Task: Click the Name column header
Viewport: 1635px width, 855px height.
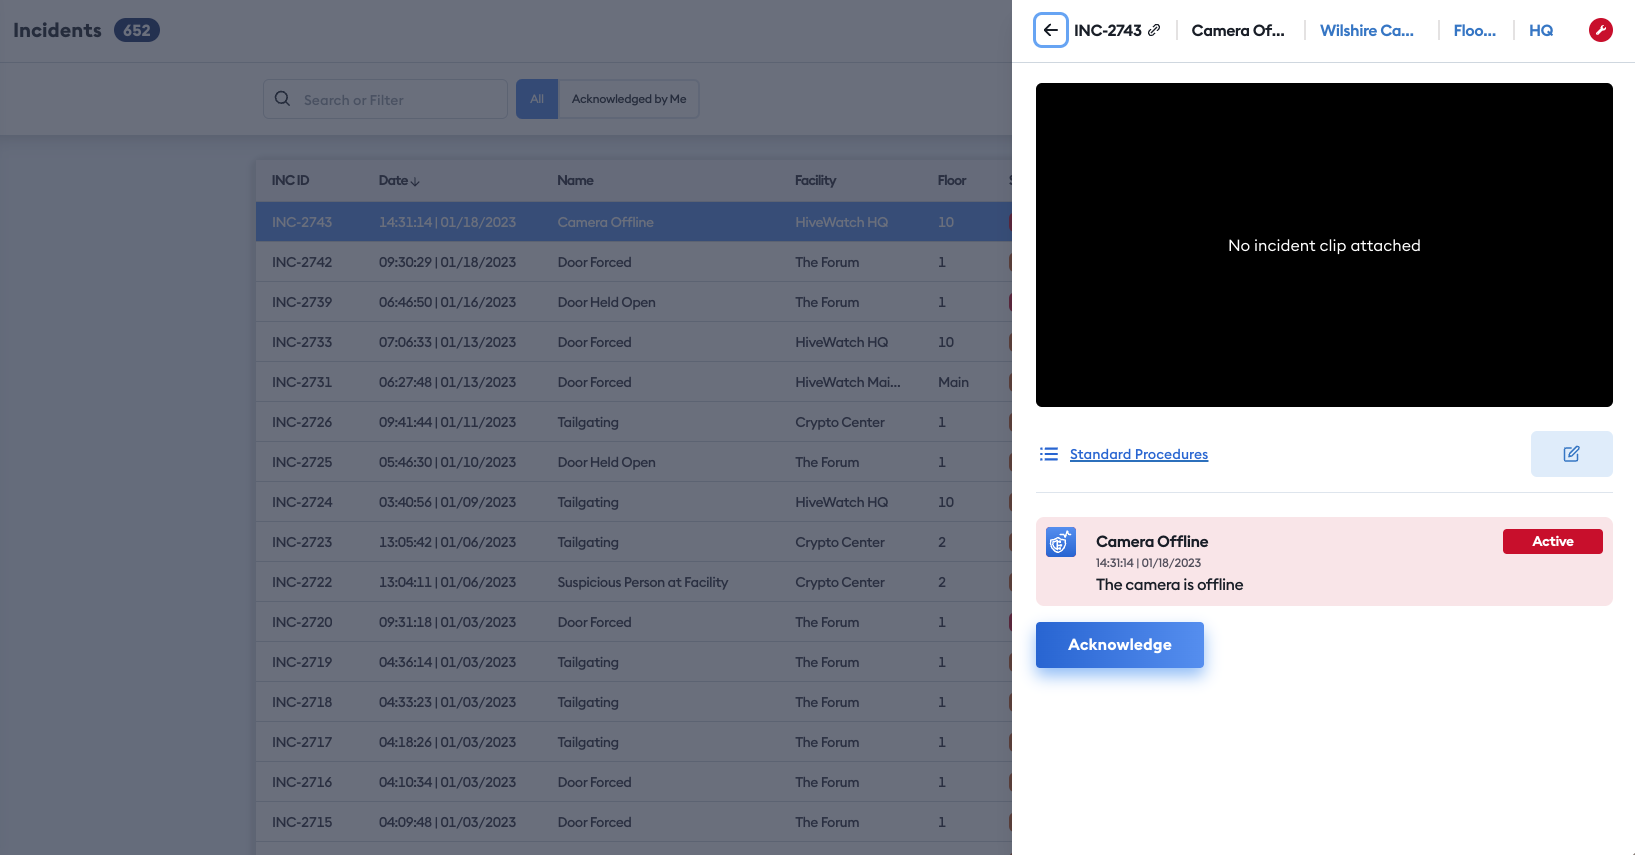Action: coord(575,180)
